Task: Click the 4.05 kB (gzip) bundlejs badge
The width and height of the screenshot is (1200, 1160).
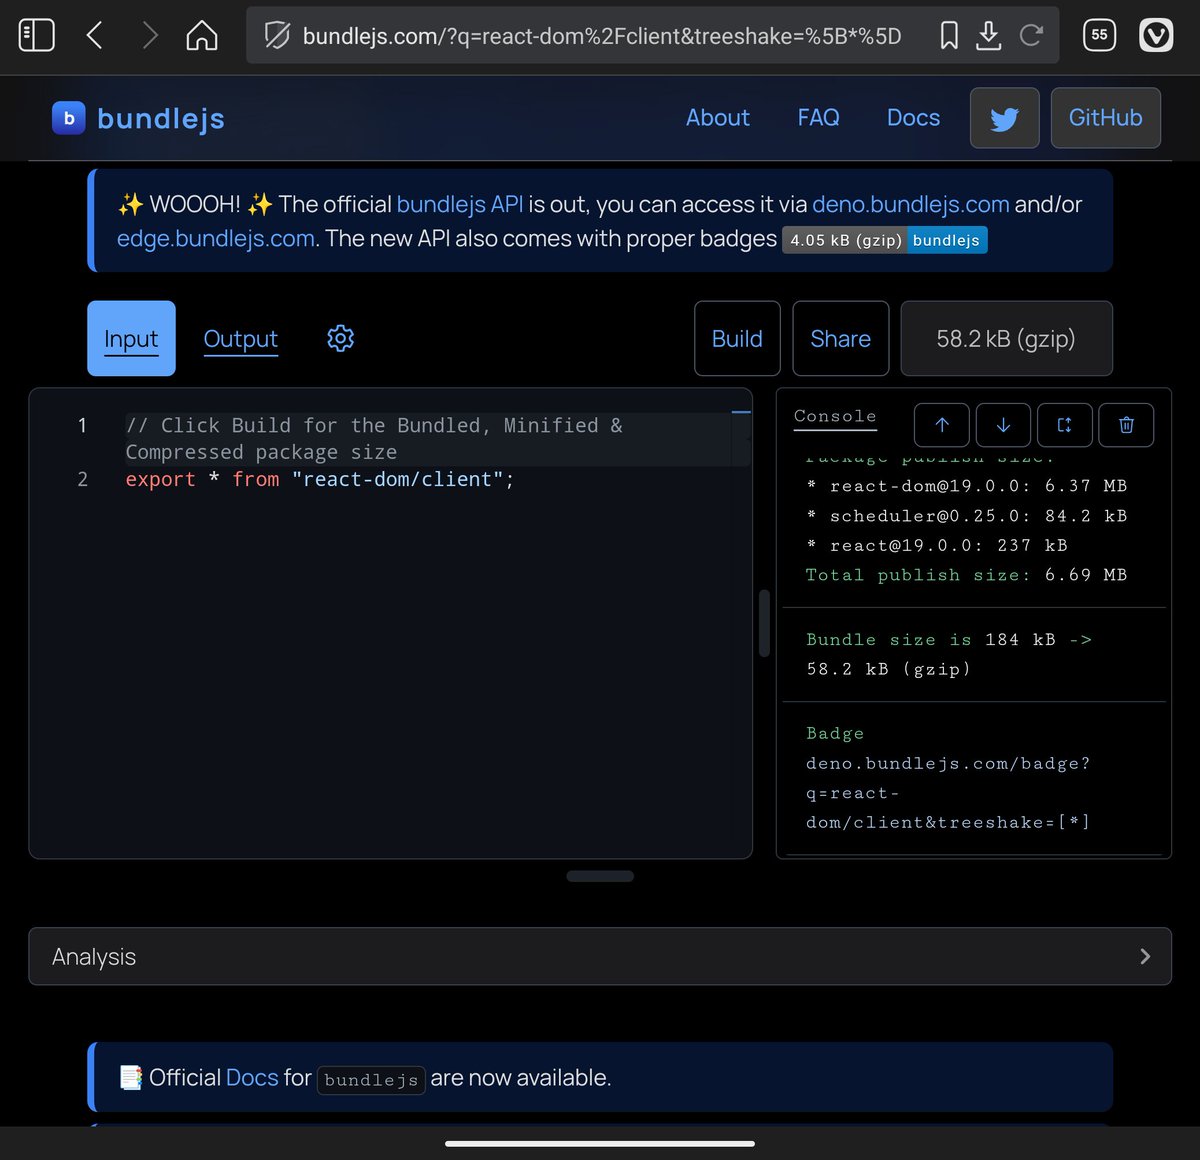Action: (884, 240)
